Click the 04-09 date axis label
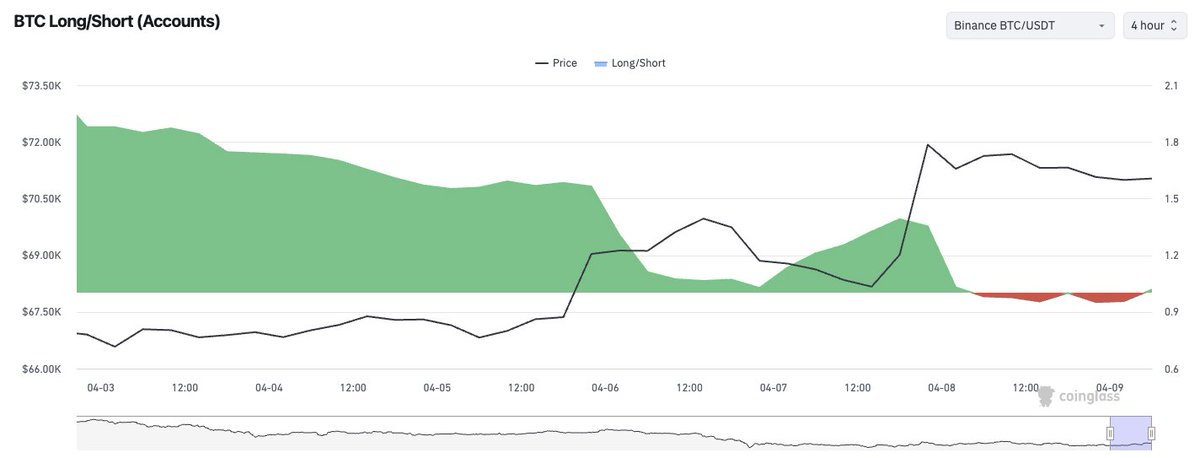Viewport: 1200px width, 458px height. click(1110, 387)
